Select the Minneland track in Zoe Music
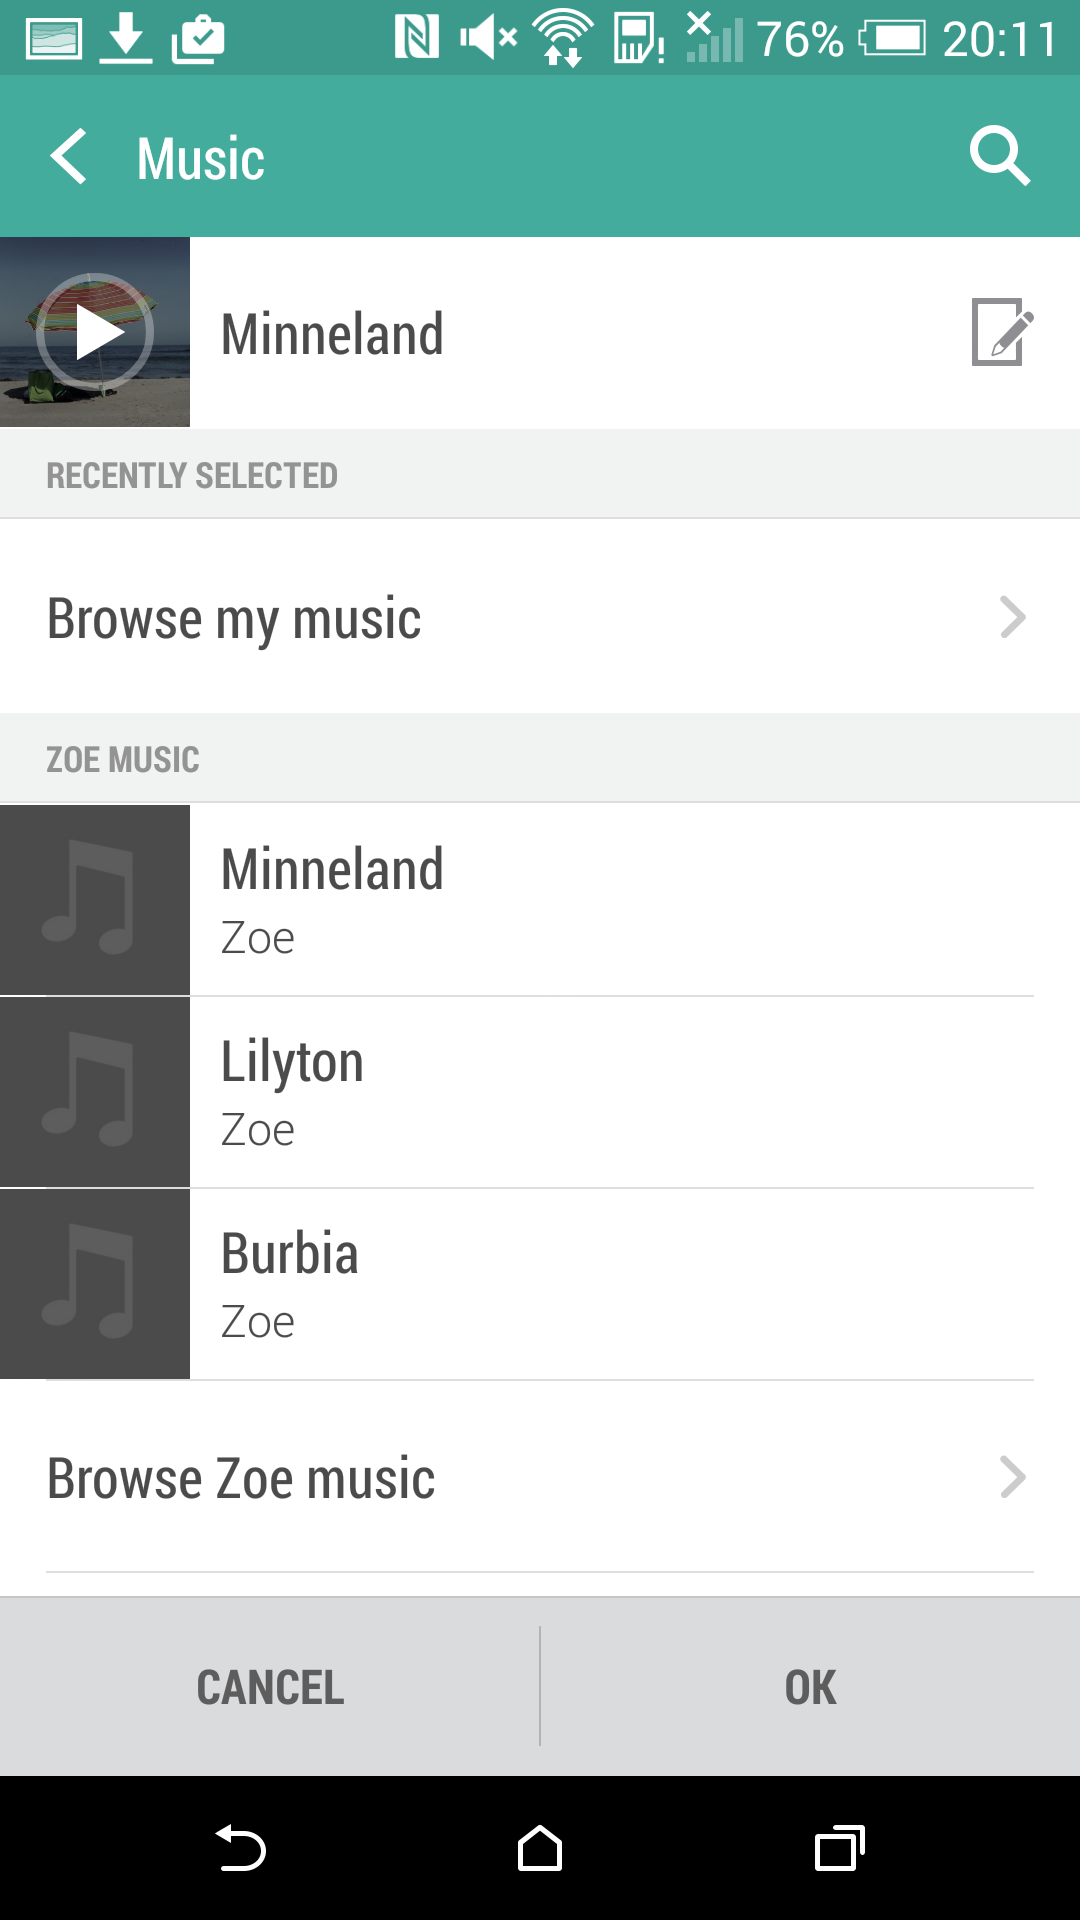 click(x=610, y=900)
